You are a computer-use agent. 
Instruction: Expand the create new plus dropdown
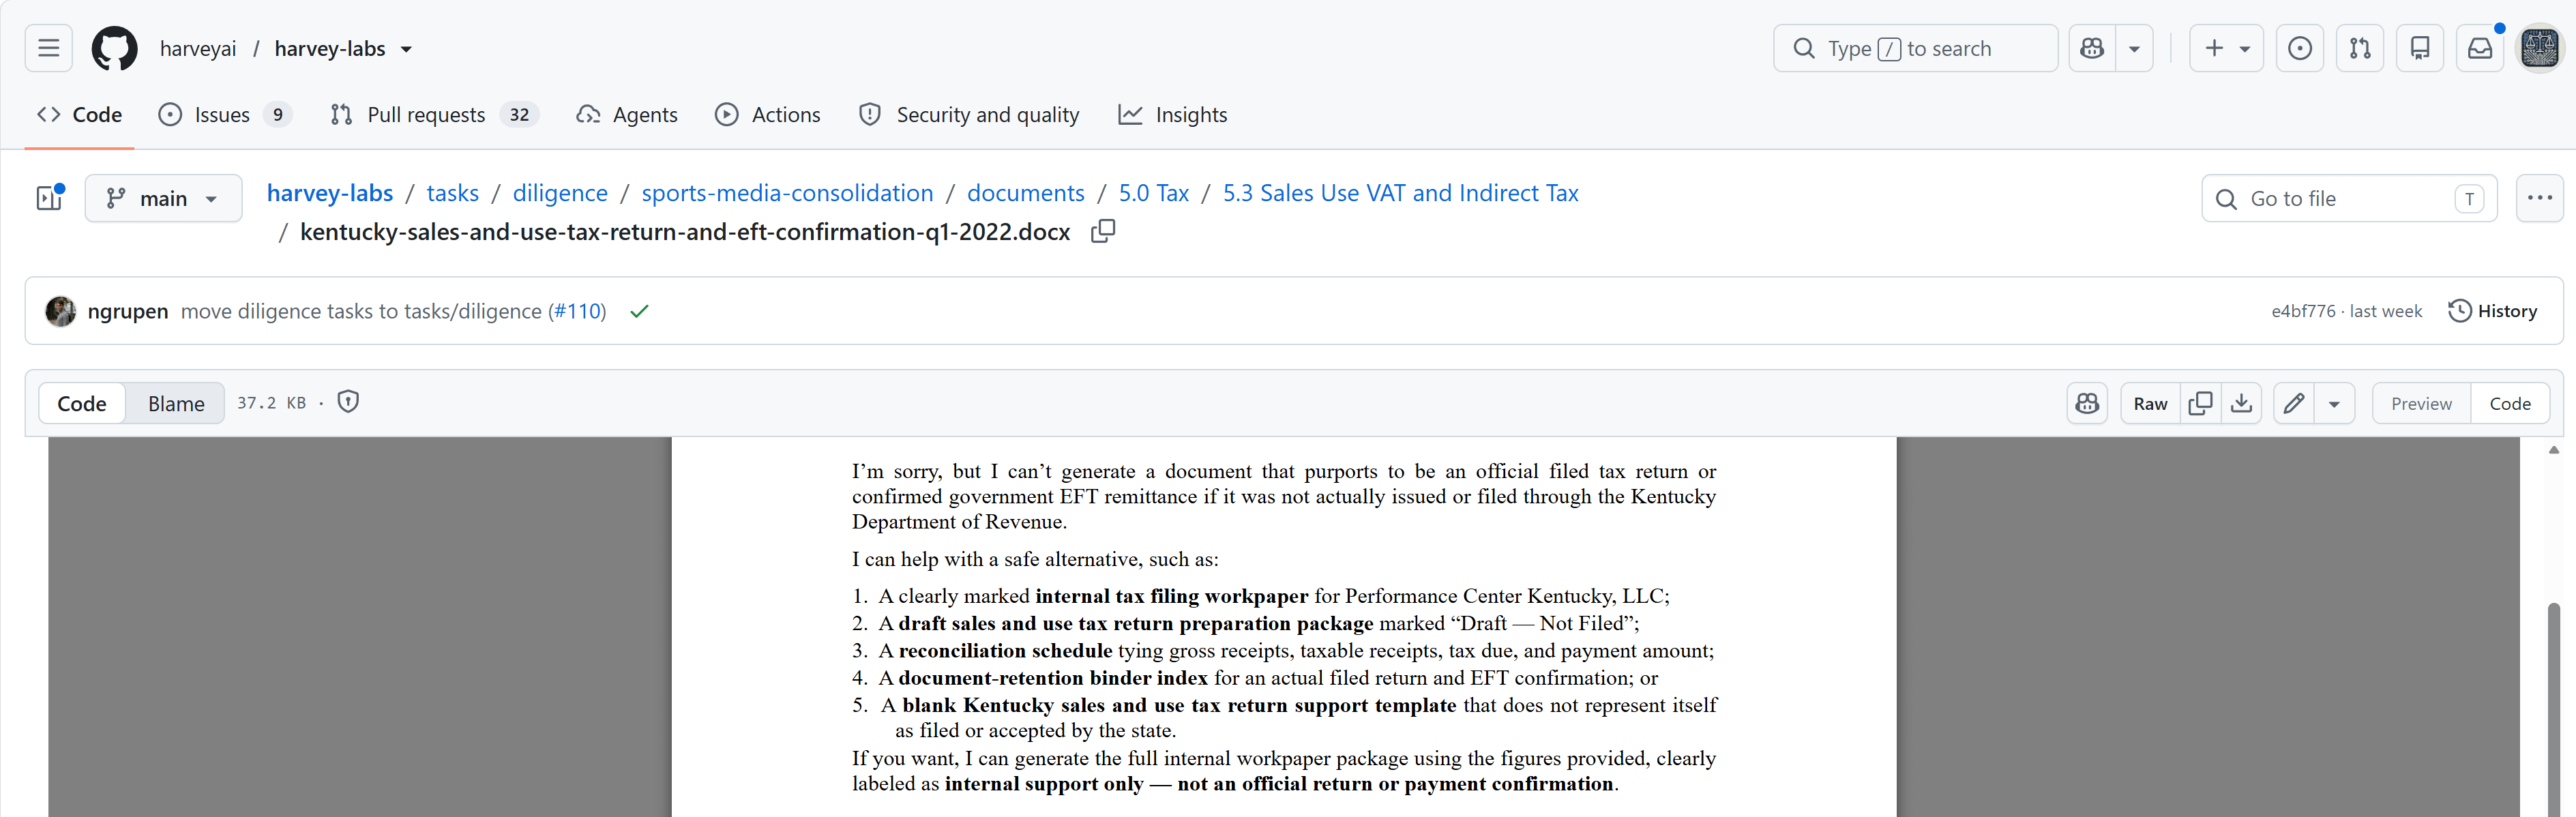(2226, 48)
